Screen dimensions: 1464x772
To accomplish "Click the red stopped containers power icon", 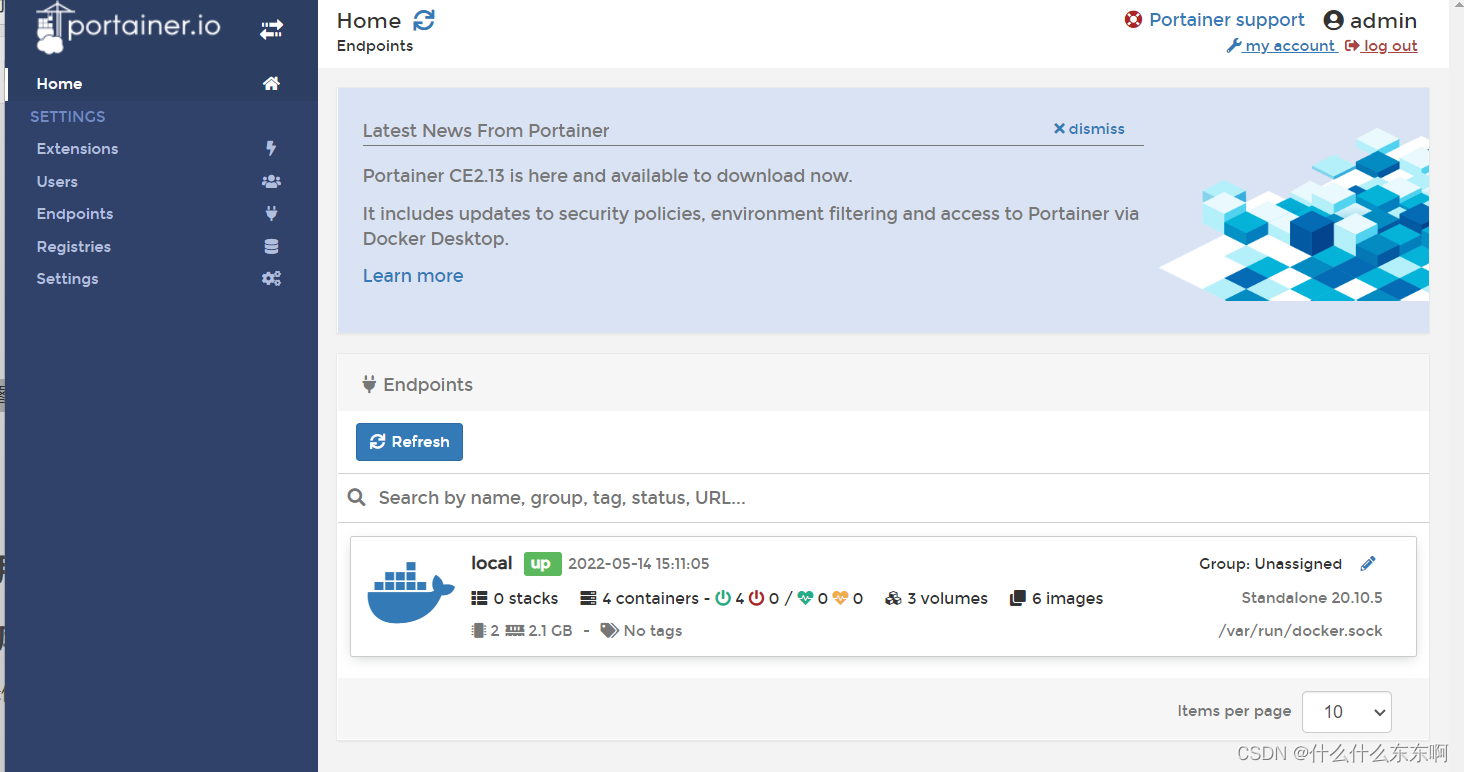I will [x=756, y=599].
